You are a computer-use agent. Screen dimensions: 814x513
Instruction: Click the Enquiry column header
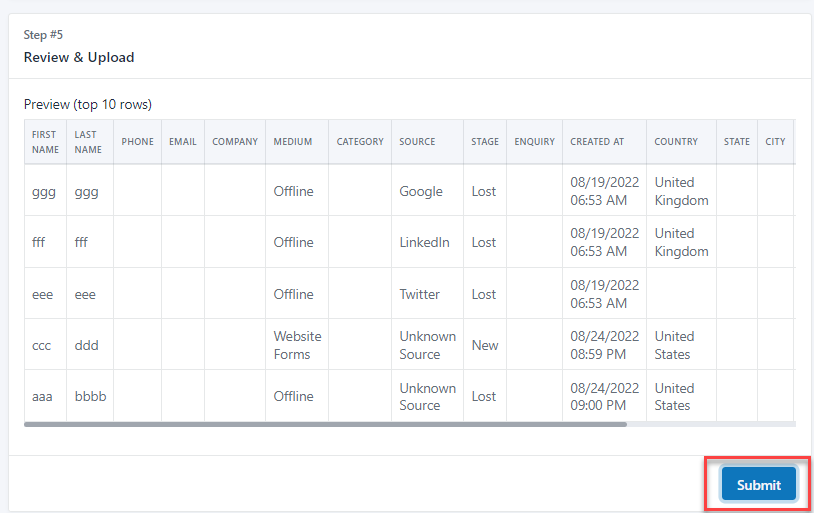534,142
